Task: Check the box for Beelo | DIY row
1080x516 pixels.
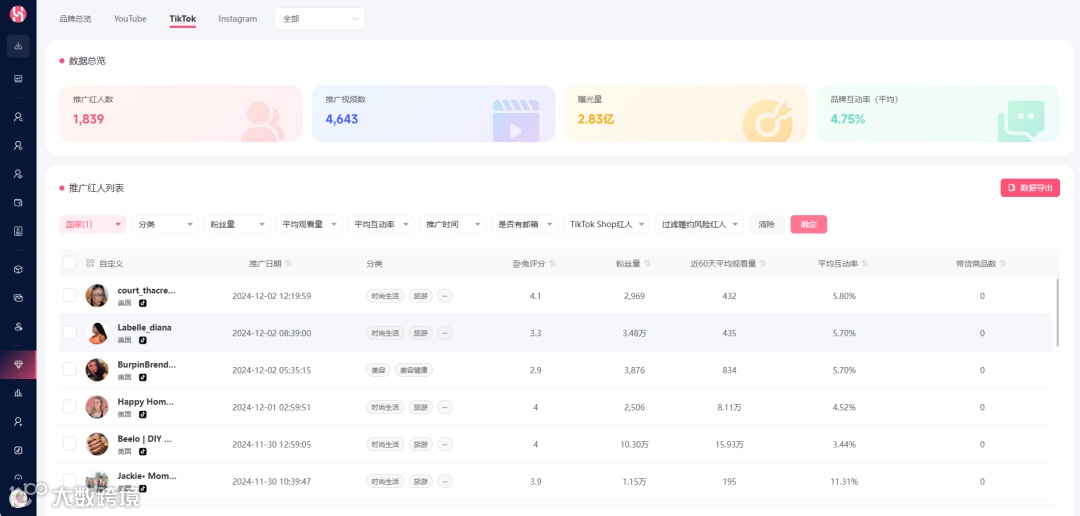Action: tap(70, 444)
